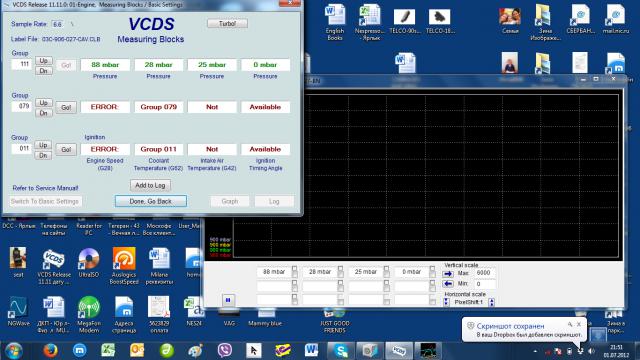The height and width of the screenshot is (360, 640).
Task: Click right-arrow button beside Max scale
Action: point(448,273)
